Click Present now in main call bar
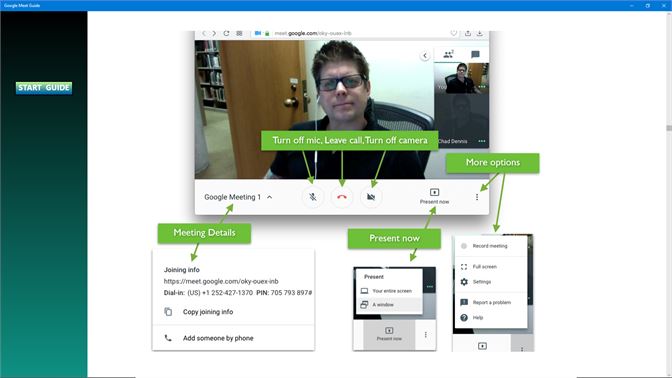Screen dimensions: 672x378 [x=434, y=196]
